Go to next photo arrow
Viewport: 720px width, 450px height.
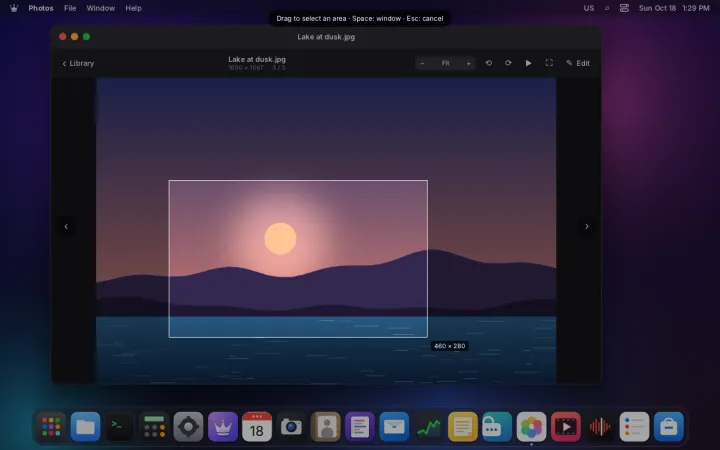tap(586, 226)
